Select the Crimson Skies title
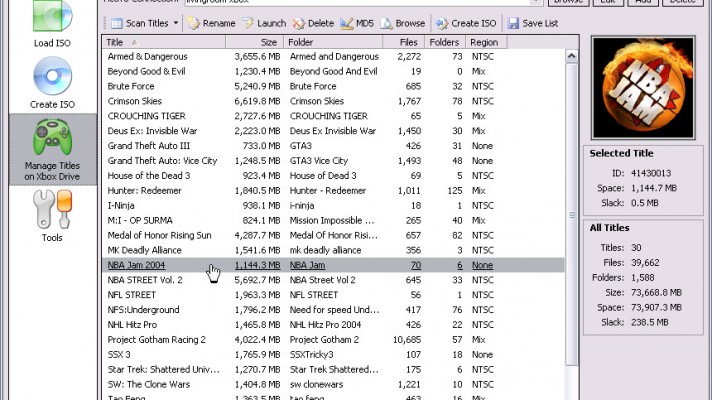This screenshot has height=400, width=712. [x=134, y=101]
